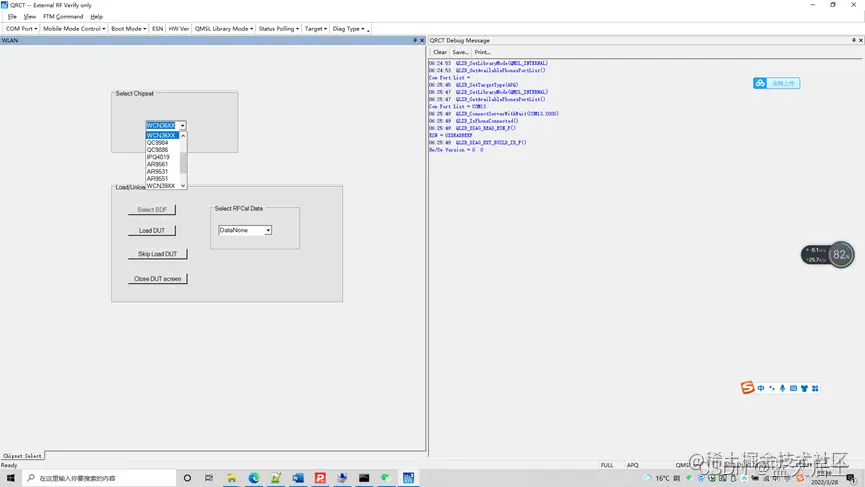Open the FTM Command menu
This screenshot has height=487, width=865.
click(x=63, y=17)
